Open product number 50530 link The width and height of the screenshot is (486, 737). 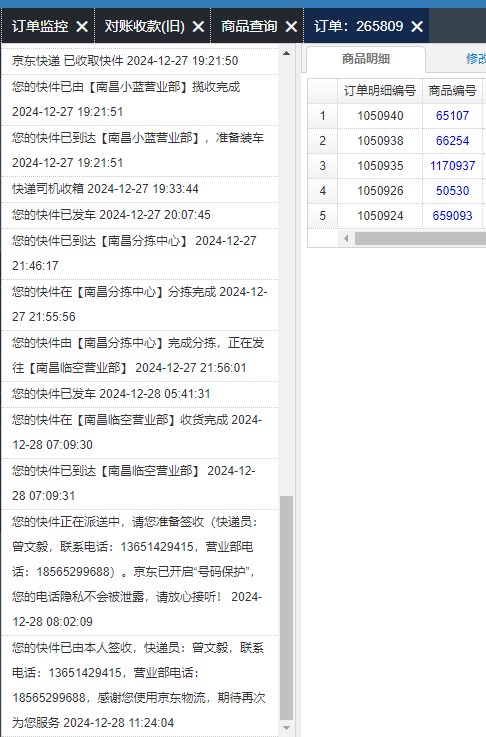click(452, 191)
